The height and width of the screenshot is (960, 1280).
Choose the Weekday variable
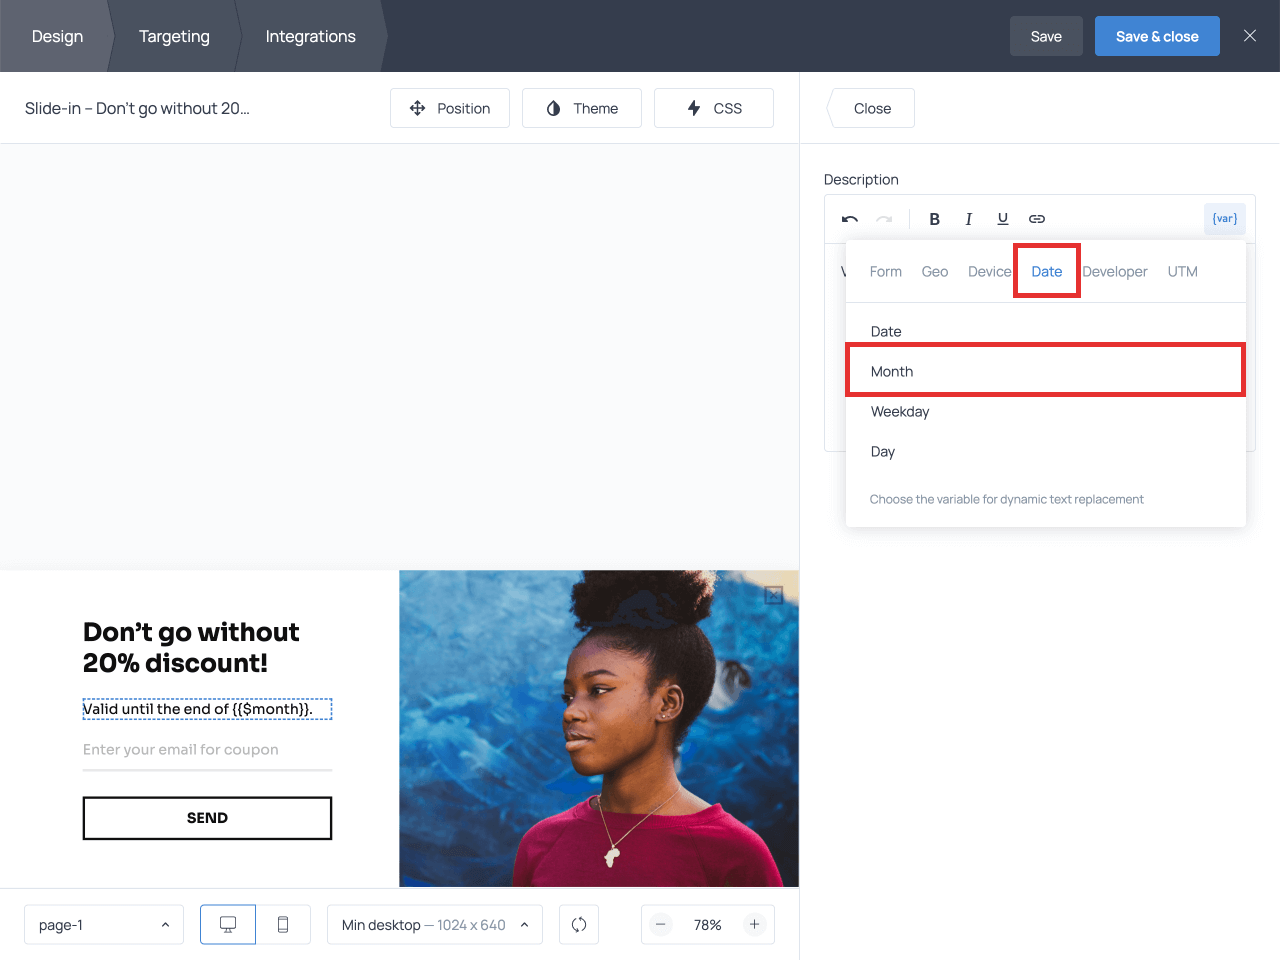(900, 412)
